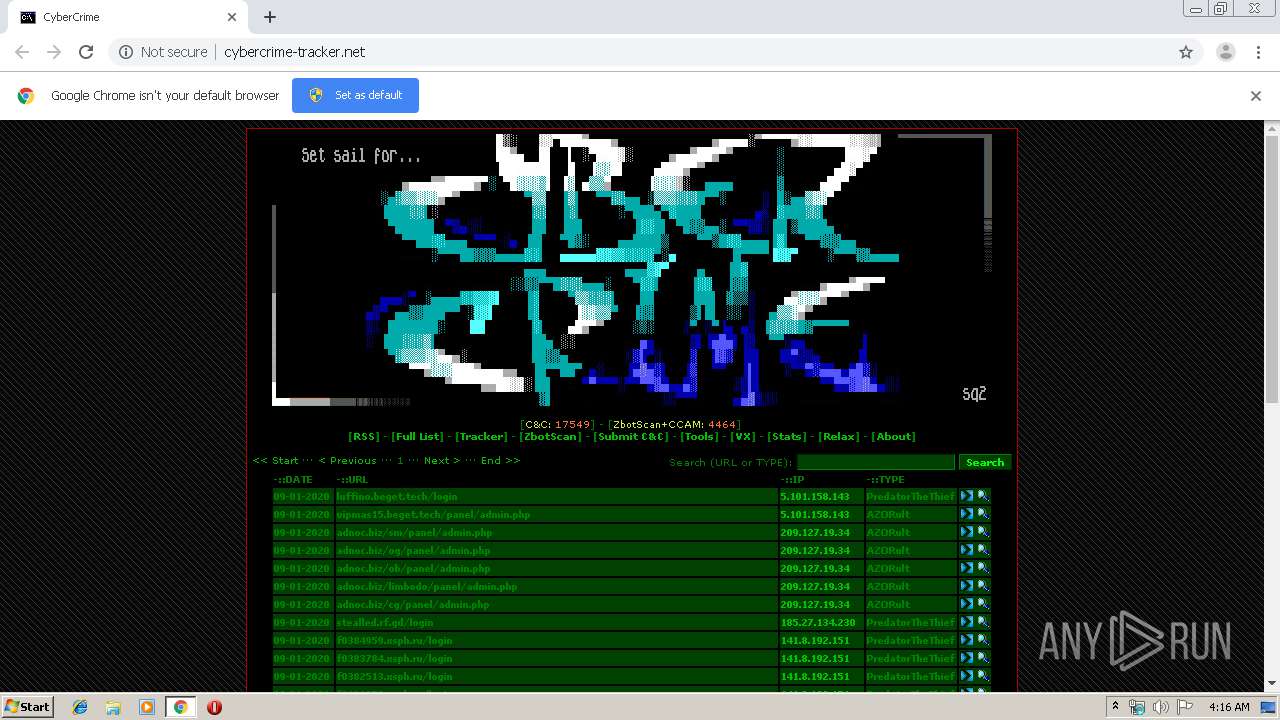Go to the '<< Start' pagination link

[276, 460]
